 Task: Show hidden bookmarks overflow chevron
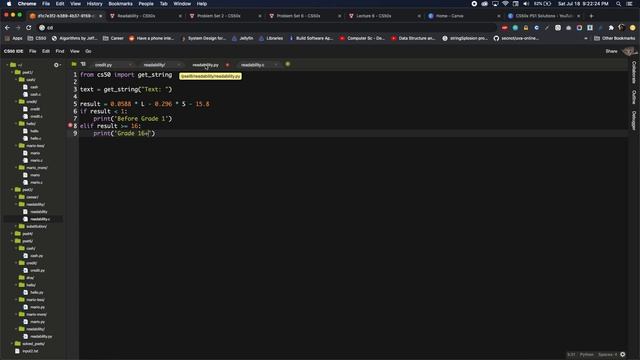click(x=586, y=38)
